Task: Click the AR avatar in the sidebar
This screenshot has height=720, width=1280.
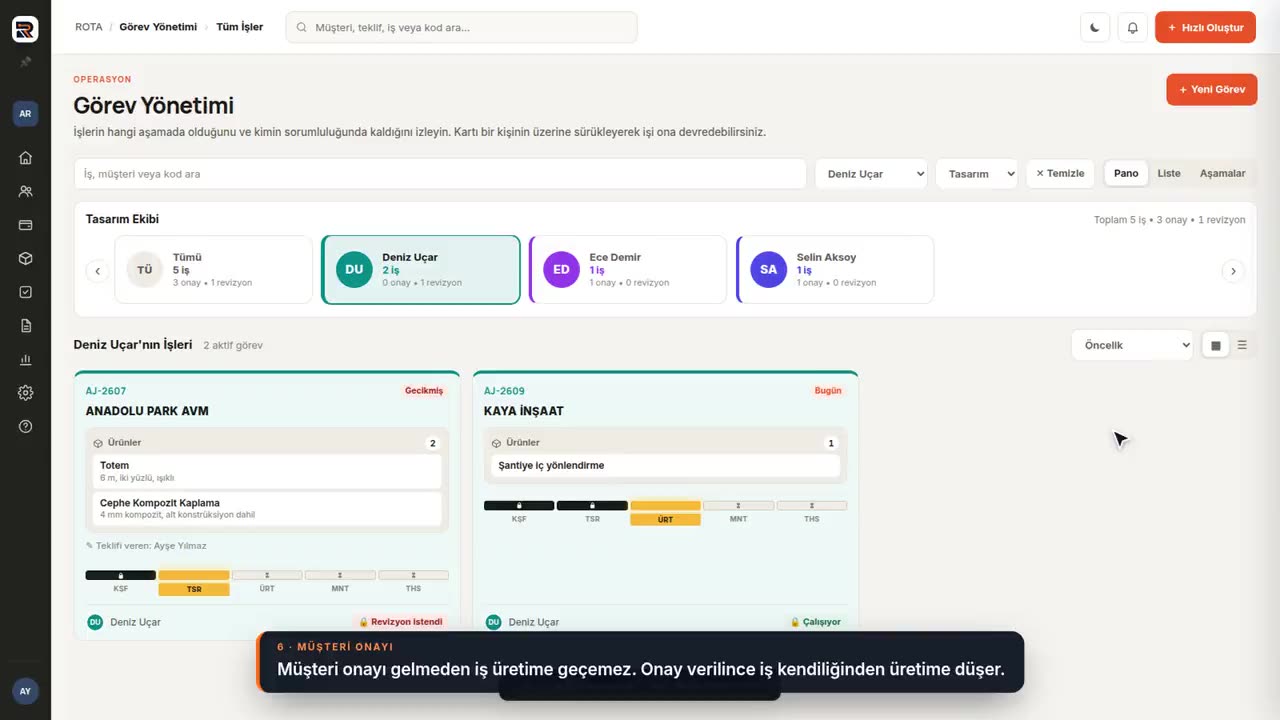Action: click(25, 114)
